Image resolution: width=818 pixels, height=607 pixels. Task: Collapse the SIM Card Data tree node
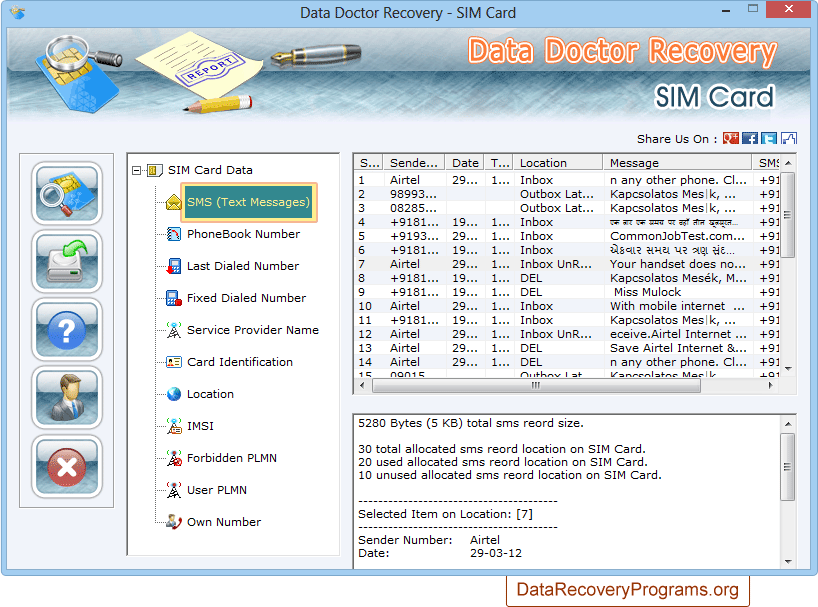tap(137, 171)
